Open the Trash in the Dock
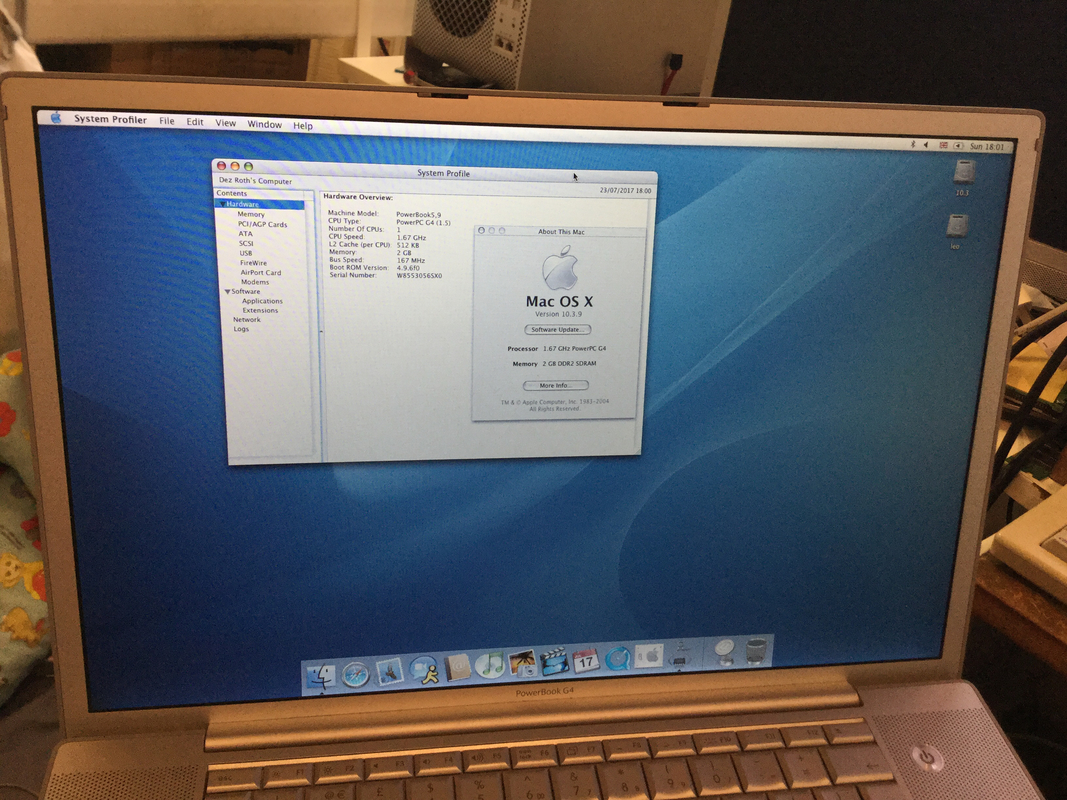Image resolution: width=1067 pixels, height=800 pixels. click(757, 650)
